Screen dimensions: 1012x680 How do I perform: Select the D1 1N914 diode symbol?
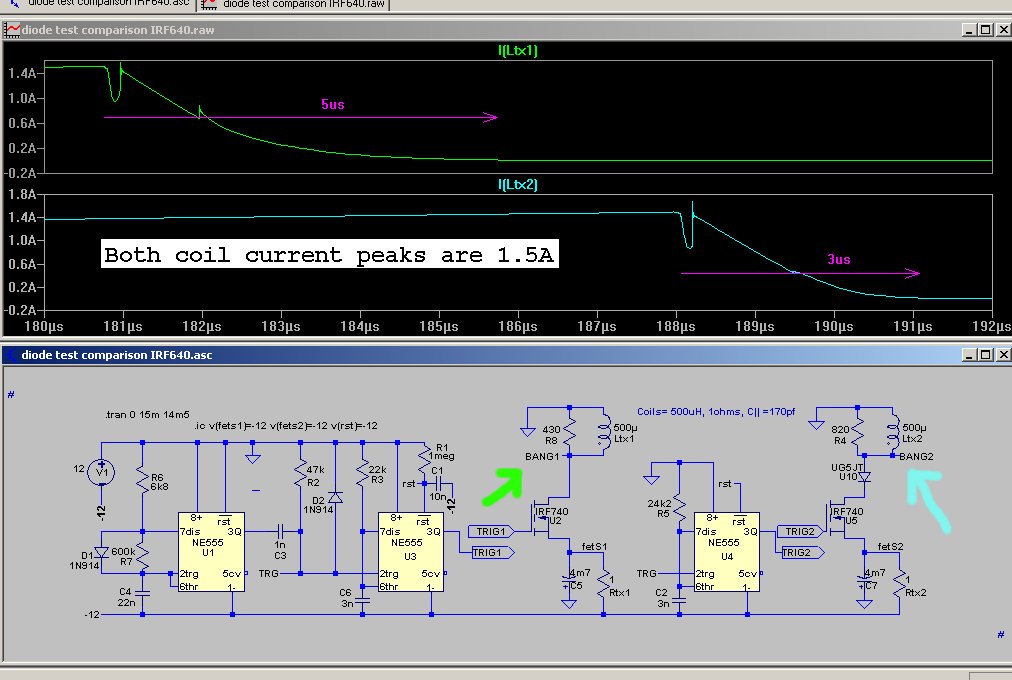[101, 553]
